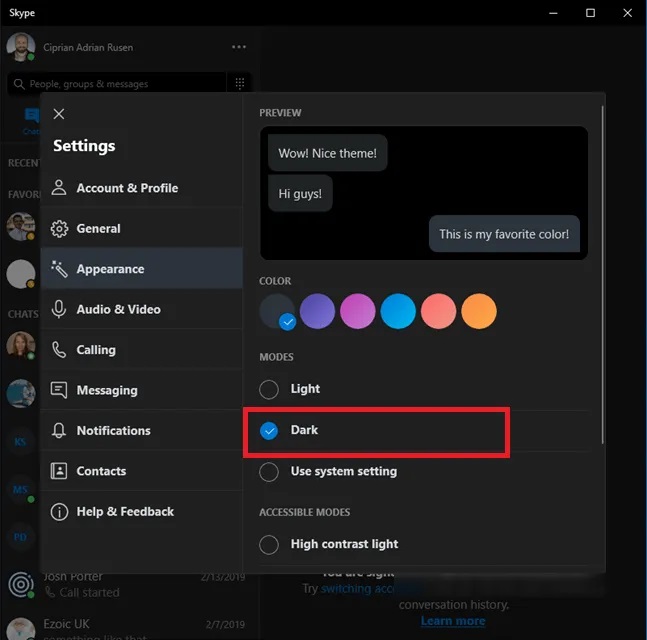Image resolution: width=647 pixels, height=640 pixels.
Task: Select the Light mode radio button
Action: click(269, 389)
